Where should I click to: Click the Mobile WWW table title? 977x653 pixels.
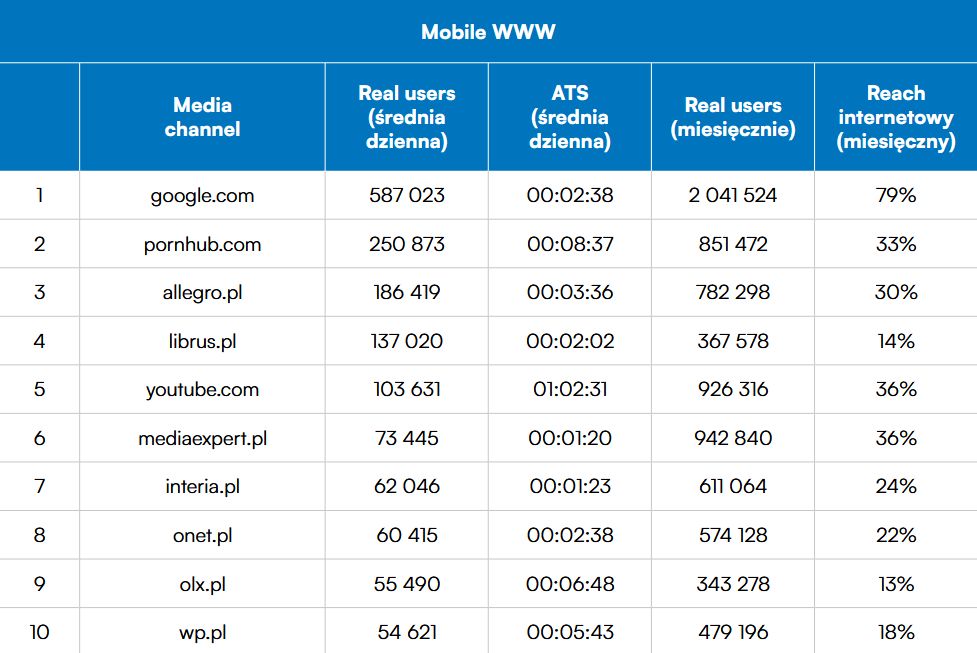(x=488, y=32)
